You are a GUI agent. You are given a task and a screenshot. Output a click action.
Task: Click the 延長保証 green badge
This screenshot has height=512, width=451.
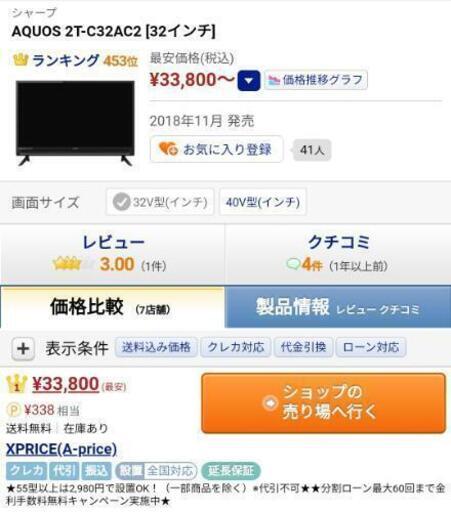coord(230,471)
